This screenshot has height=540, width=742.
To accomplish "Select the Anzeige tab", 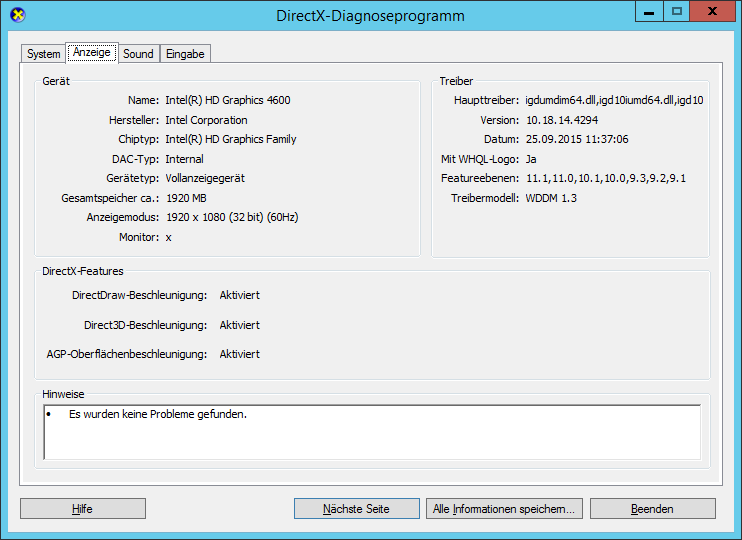I will pyautogui.click(x=92, y=52).
